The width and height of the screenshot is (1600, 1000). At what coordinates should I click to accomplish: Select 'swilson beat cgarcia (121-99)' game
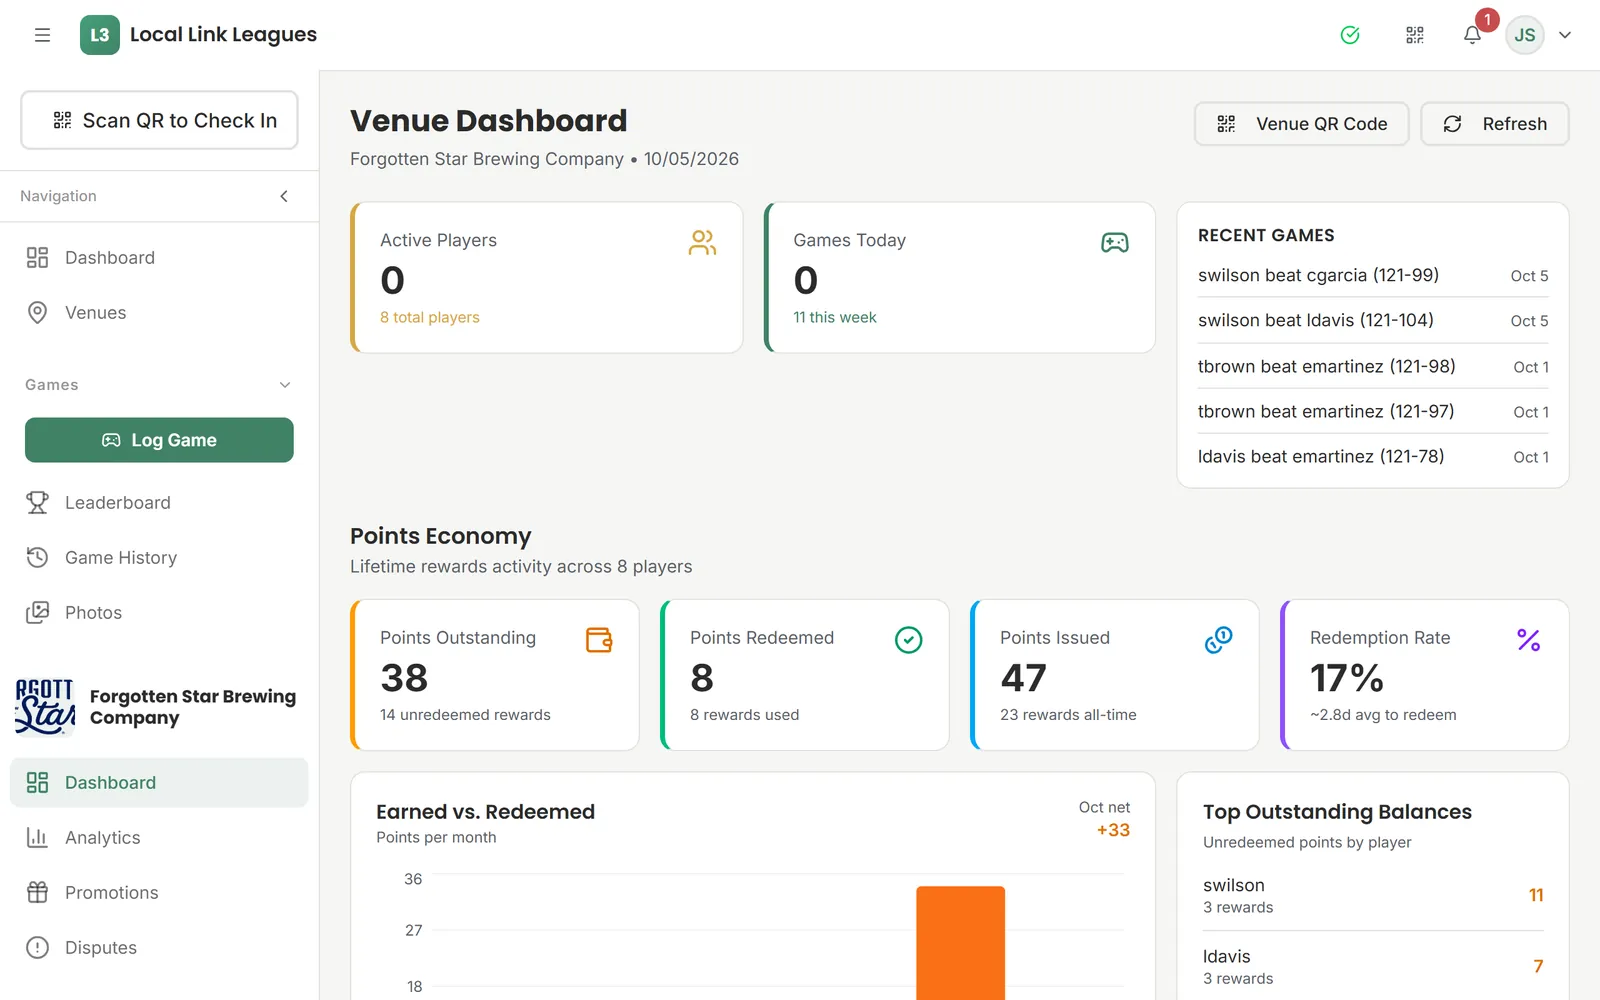click(x=1373, y=275)
